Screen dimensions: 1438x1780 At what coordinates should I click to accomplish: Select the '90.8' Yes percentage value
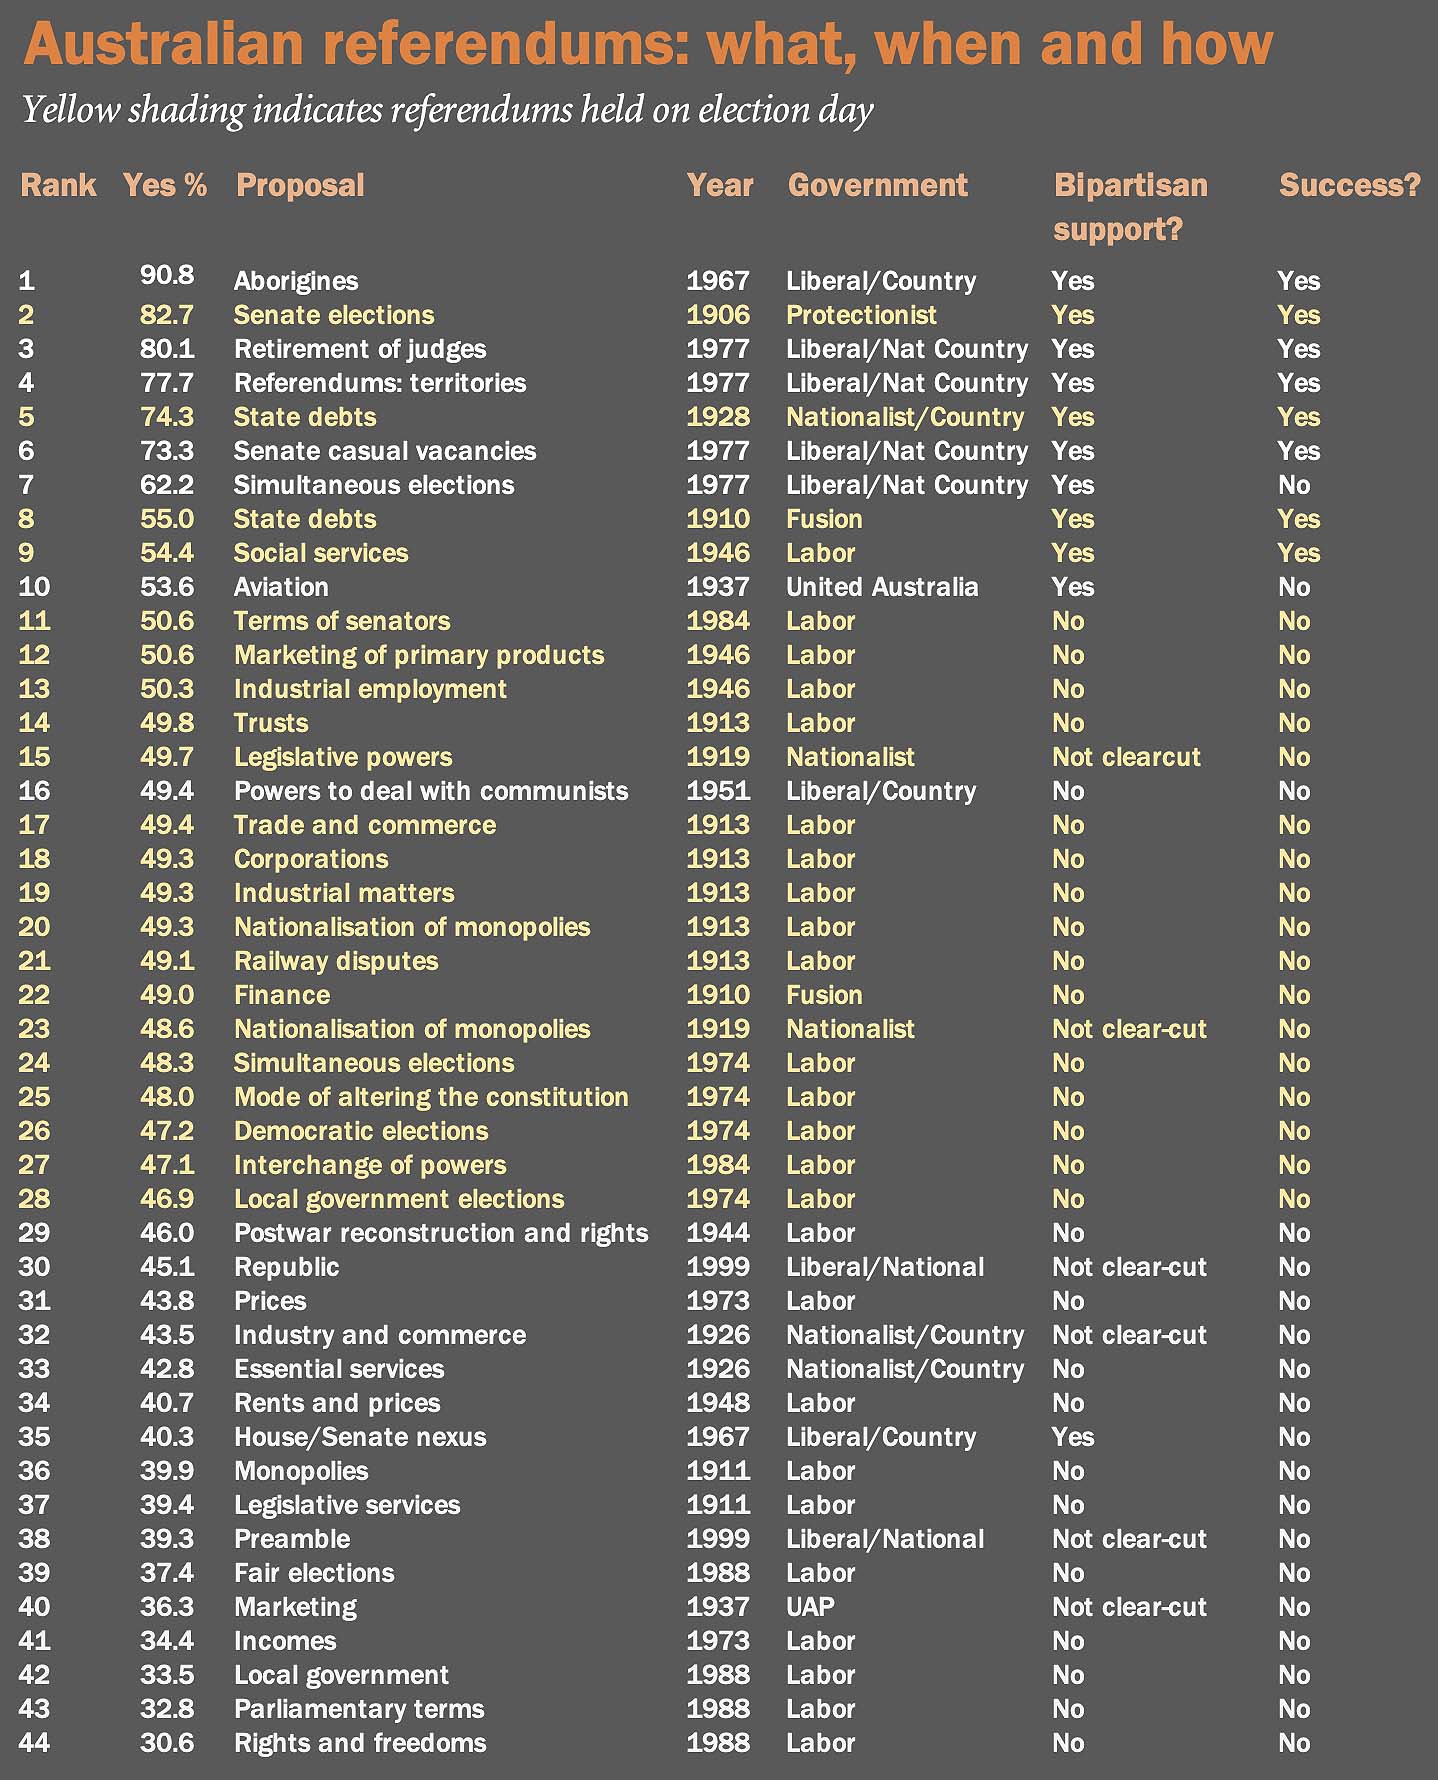tap(167, 275)
